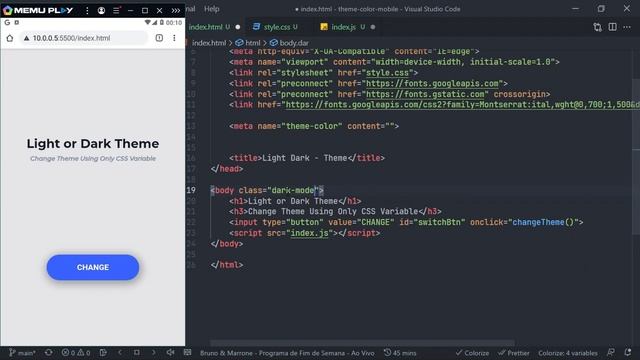Open the Help menu in VS Code
Screen dimensions: 640x360
coord(211,9)
